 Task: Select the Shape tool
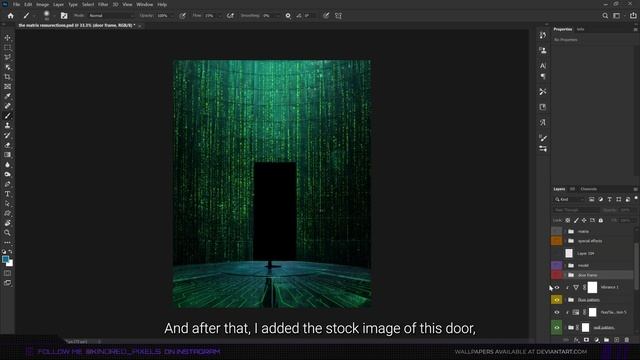[7, 213]
